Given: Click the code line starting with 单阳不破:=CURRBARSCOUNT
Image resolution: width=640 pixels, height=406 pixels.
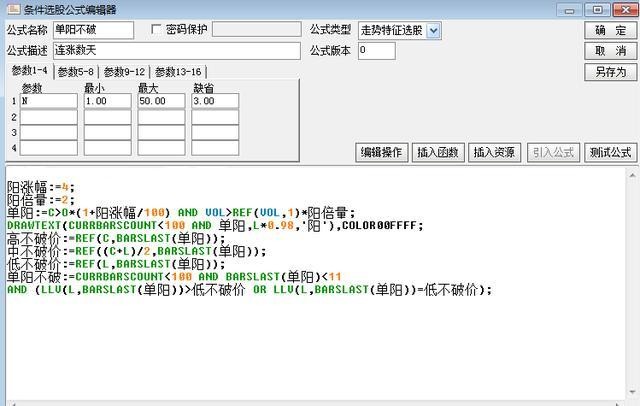Looking at the screenshot, I should coord(174,277).
